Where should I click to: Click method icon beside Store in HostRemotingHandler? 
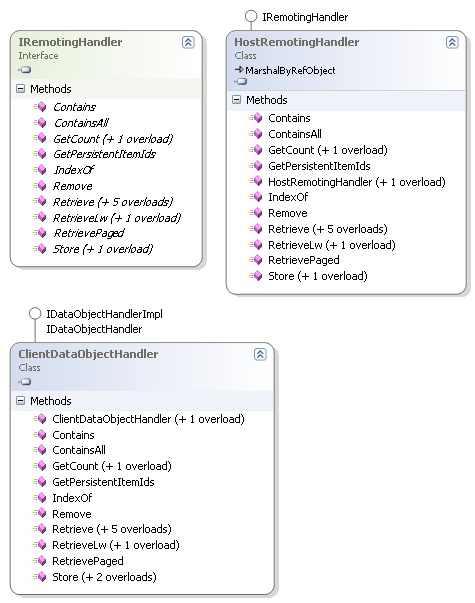pos(255,276)
